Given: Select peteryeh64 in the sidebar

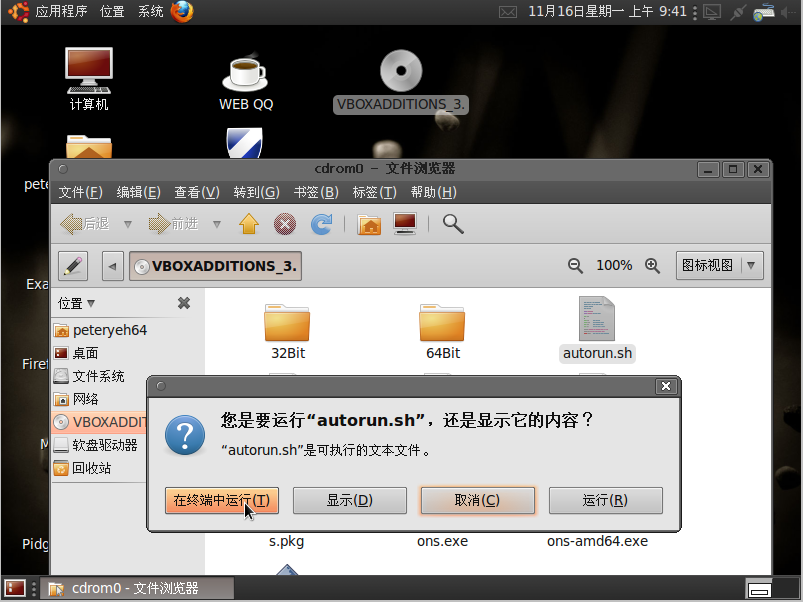Looking at the screenshot, I should click(100, 330).
